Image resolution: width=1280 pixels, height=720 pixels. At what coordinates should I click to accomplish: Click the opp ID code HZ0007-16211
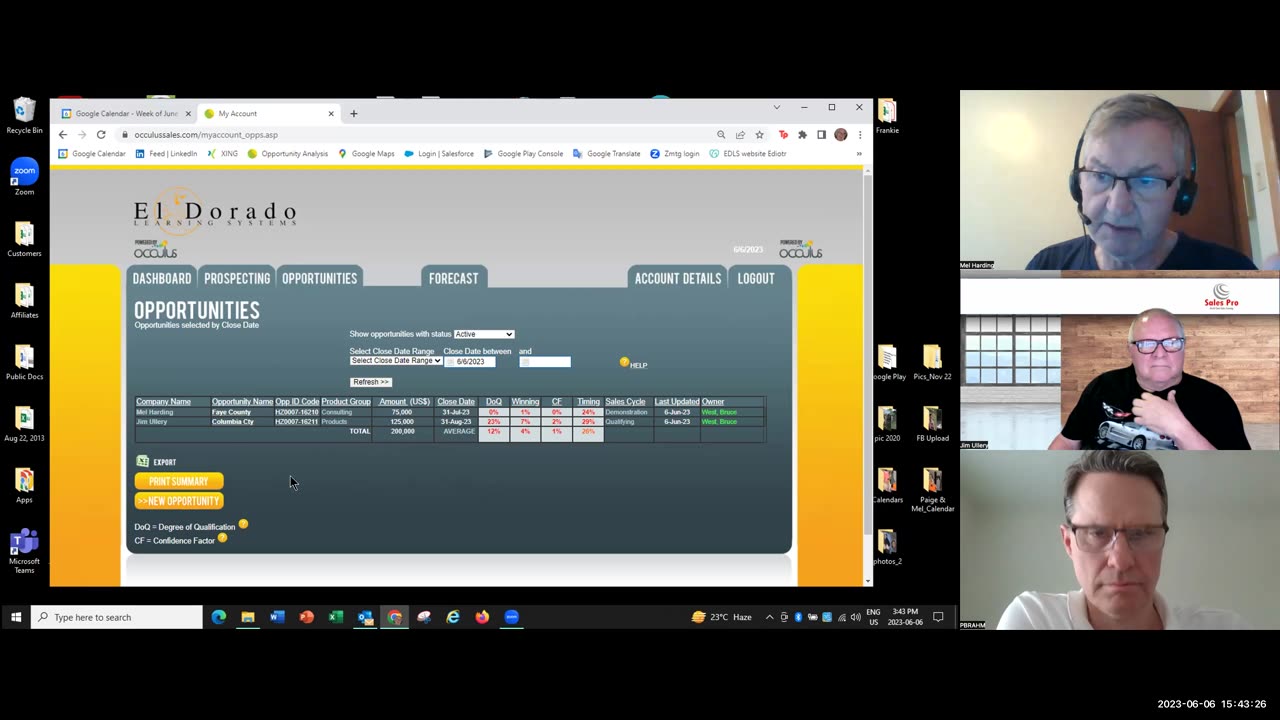click(296, 422)
